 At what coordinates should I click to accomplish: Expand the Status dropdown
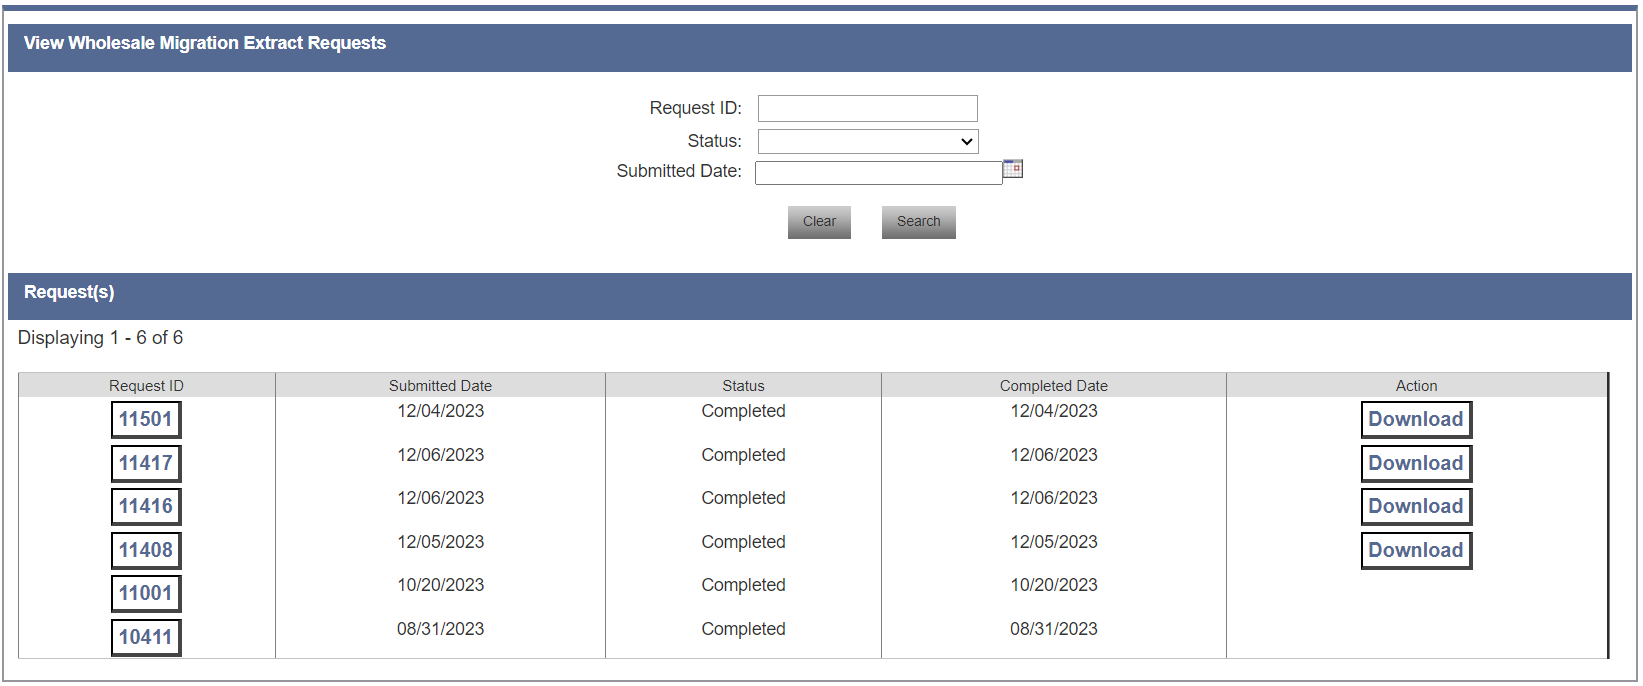[x=867, y=141]
